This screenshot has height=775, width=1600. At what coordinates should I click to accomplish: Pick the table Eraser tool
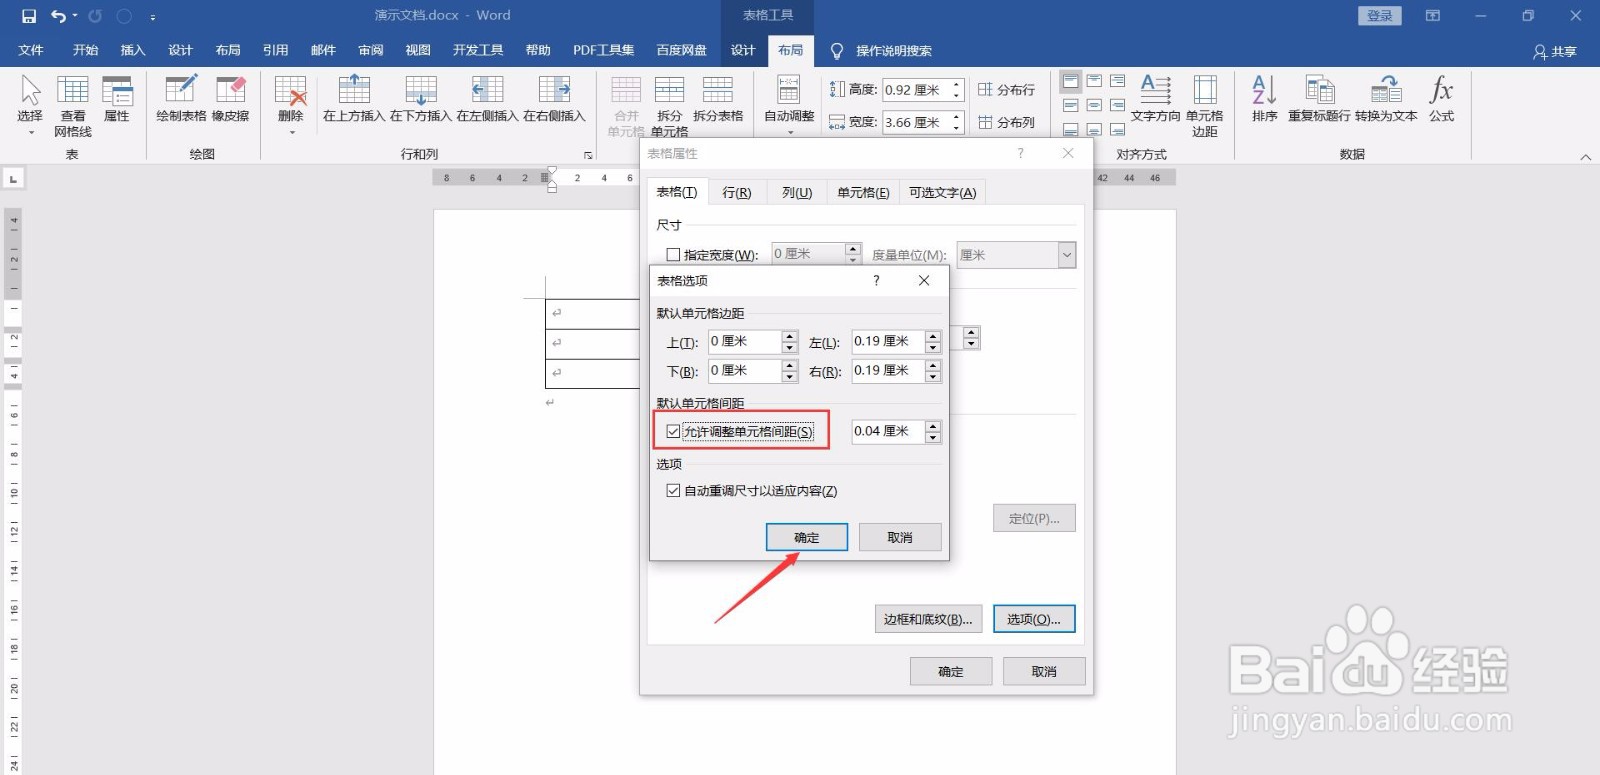click(231, 99)
